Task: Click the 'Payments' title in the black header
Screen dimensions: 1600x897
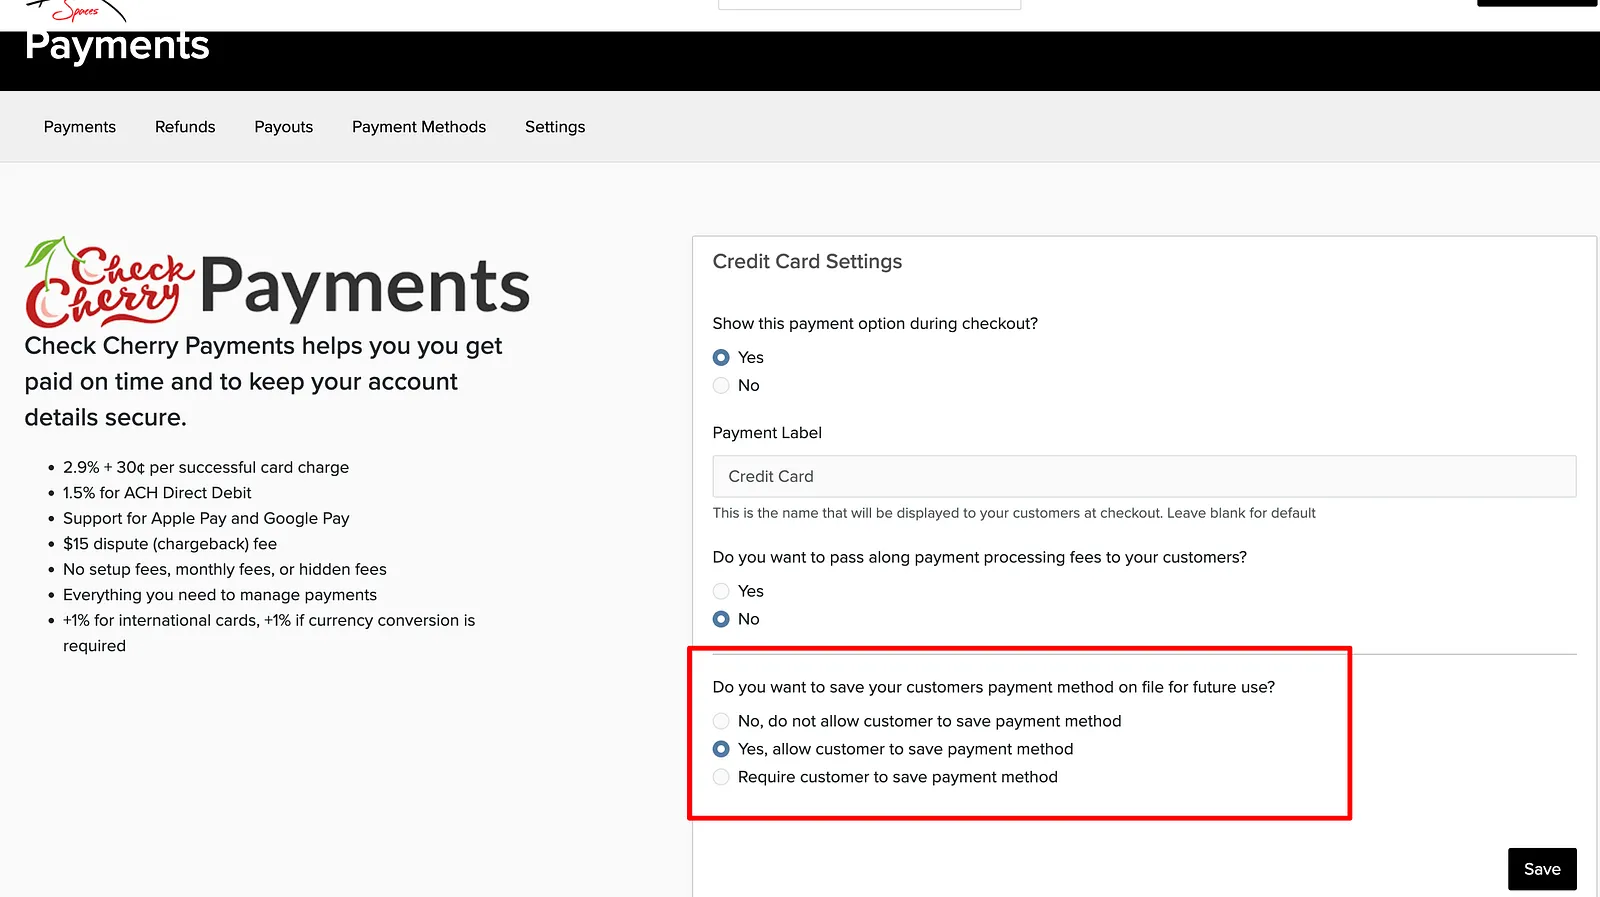Action: pos(117,46)
